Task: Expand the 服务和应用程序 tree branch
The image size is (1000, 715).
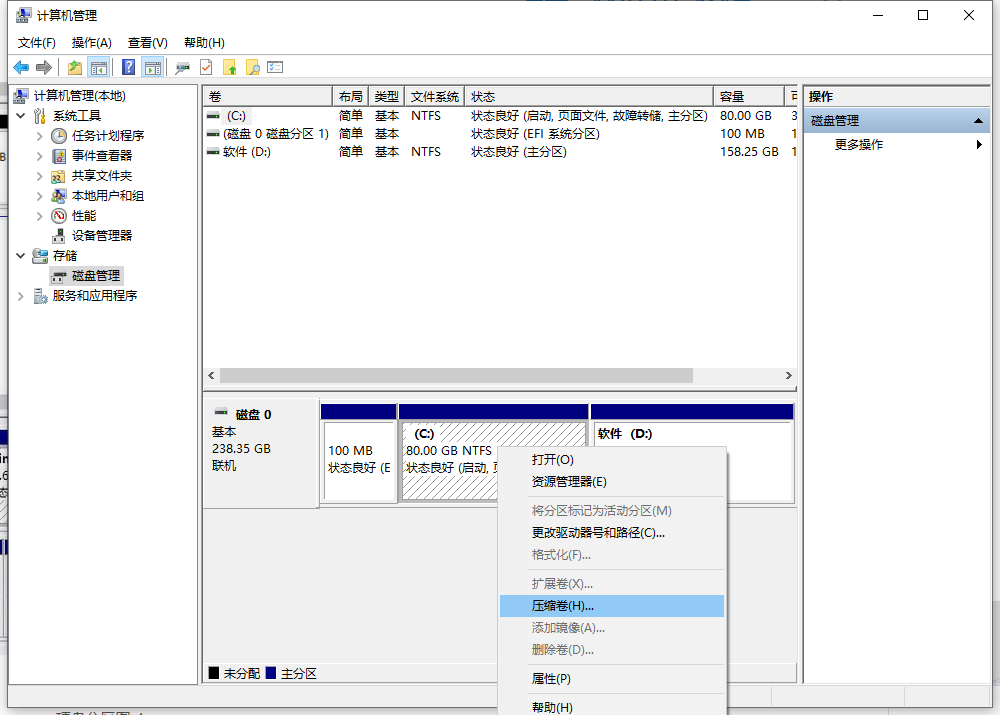Action: click(20, 295)
